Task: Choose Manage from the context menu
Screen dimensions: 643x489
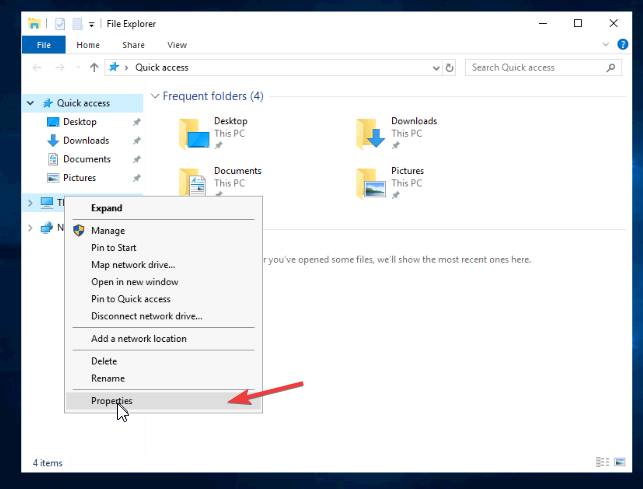Action: [x=164, y=231]
